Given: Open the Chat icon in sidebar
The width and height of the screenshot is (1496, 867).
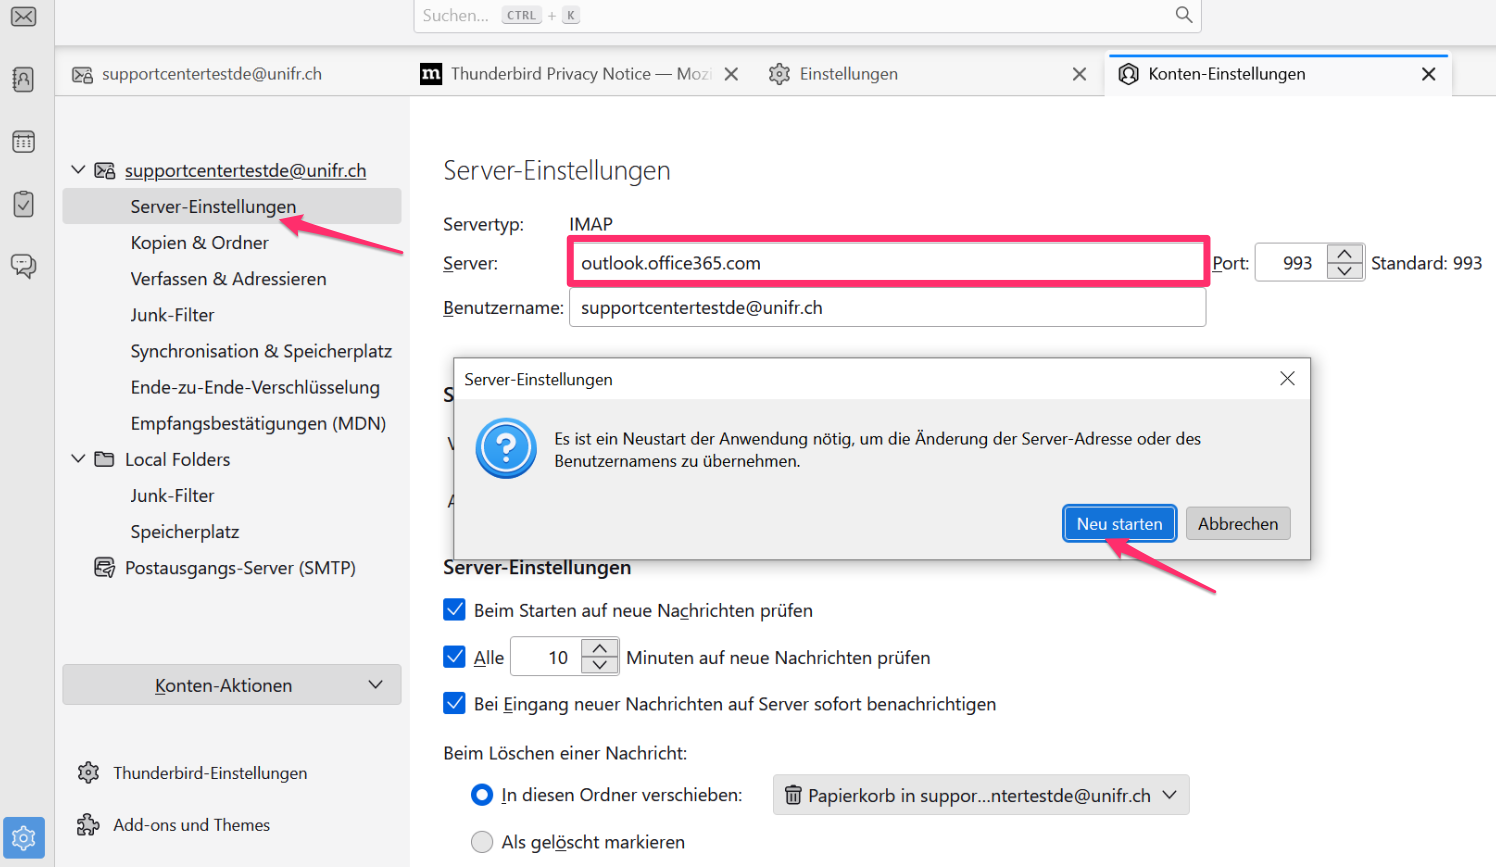Looking at the screenshot, I should click(x=24, y=265).
